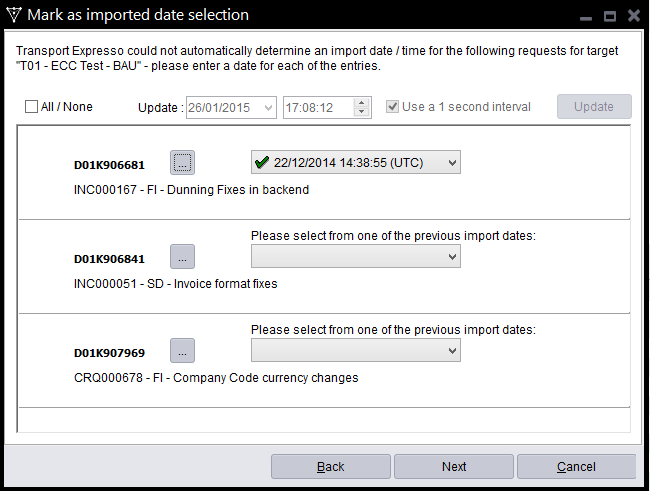This screenshot has width=650, height=491.
Task: Click the Update button at top right
Action: 594,107
